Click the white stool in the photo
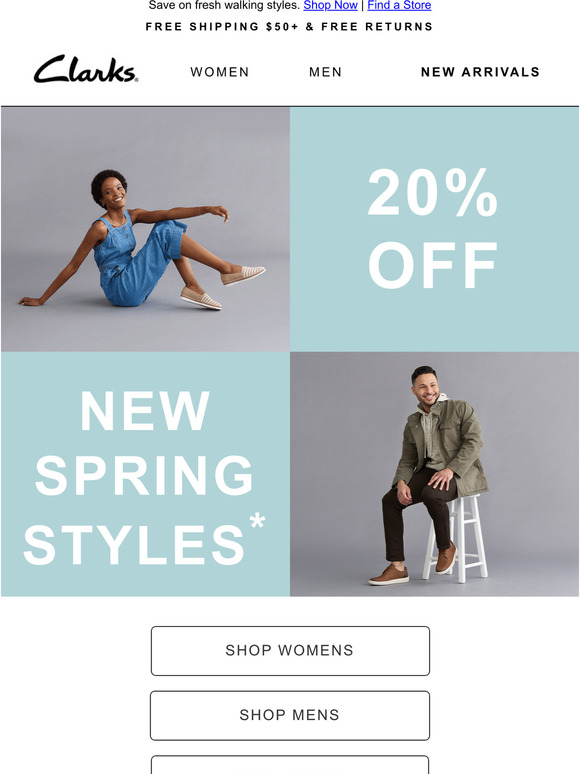The height and width of the screenshot is (774, 580). pyautogui.click(x=457, y=538)
